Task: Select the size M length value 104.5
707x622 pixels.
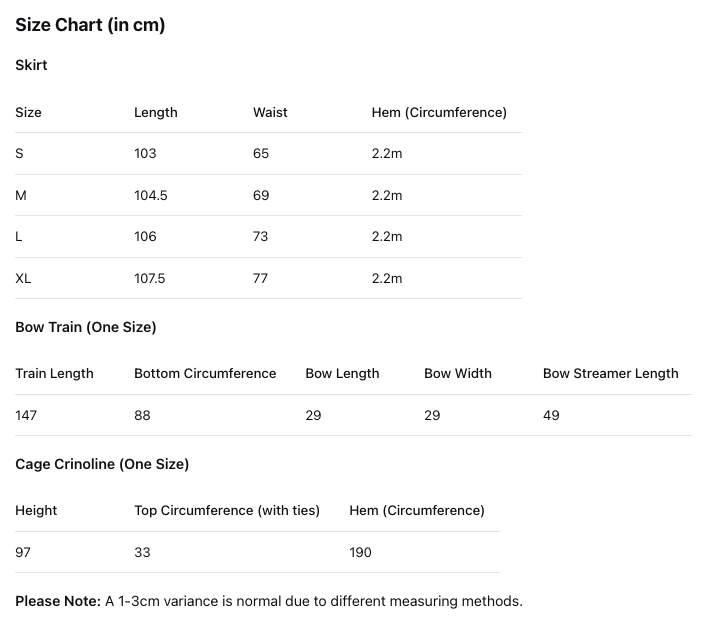Action: [x=151, y=195]
